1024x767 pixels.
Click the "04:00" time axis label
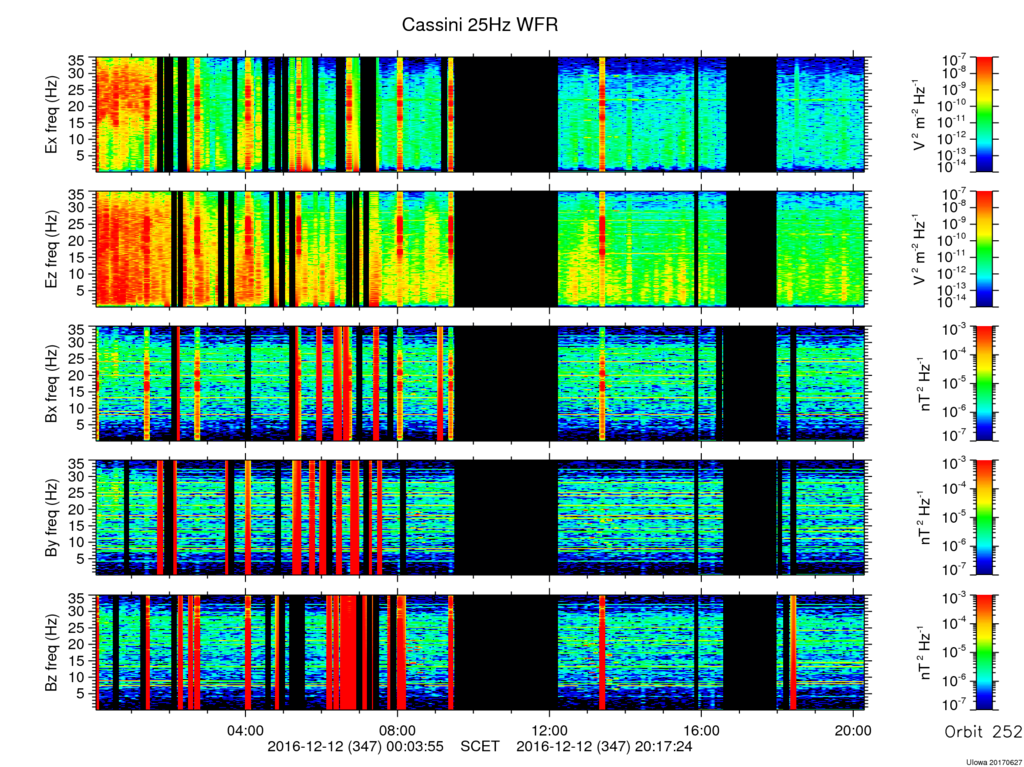coord(245,730)
